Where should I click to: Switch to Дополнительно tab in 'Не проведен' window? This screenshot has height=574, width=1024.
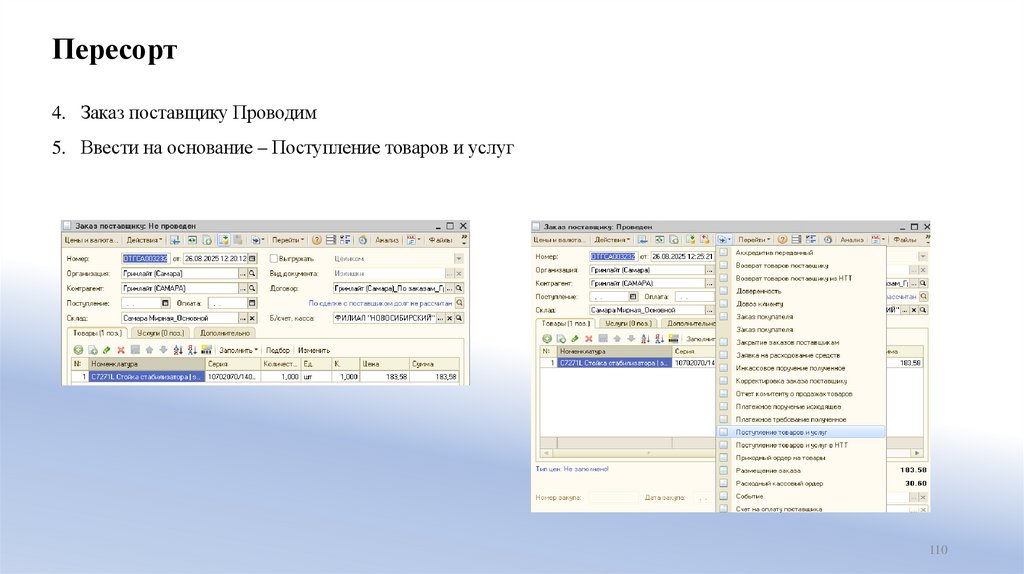(225, 333)
